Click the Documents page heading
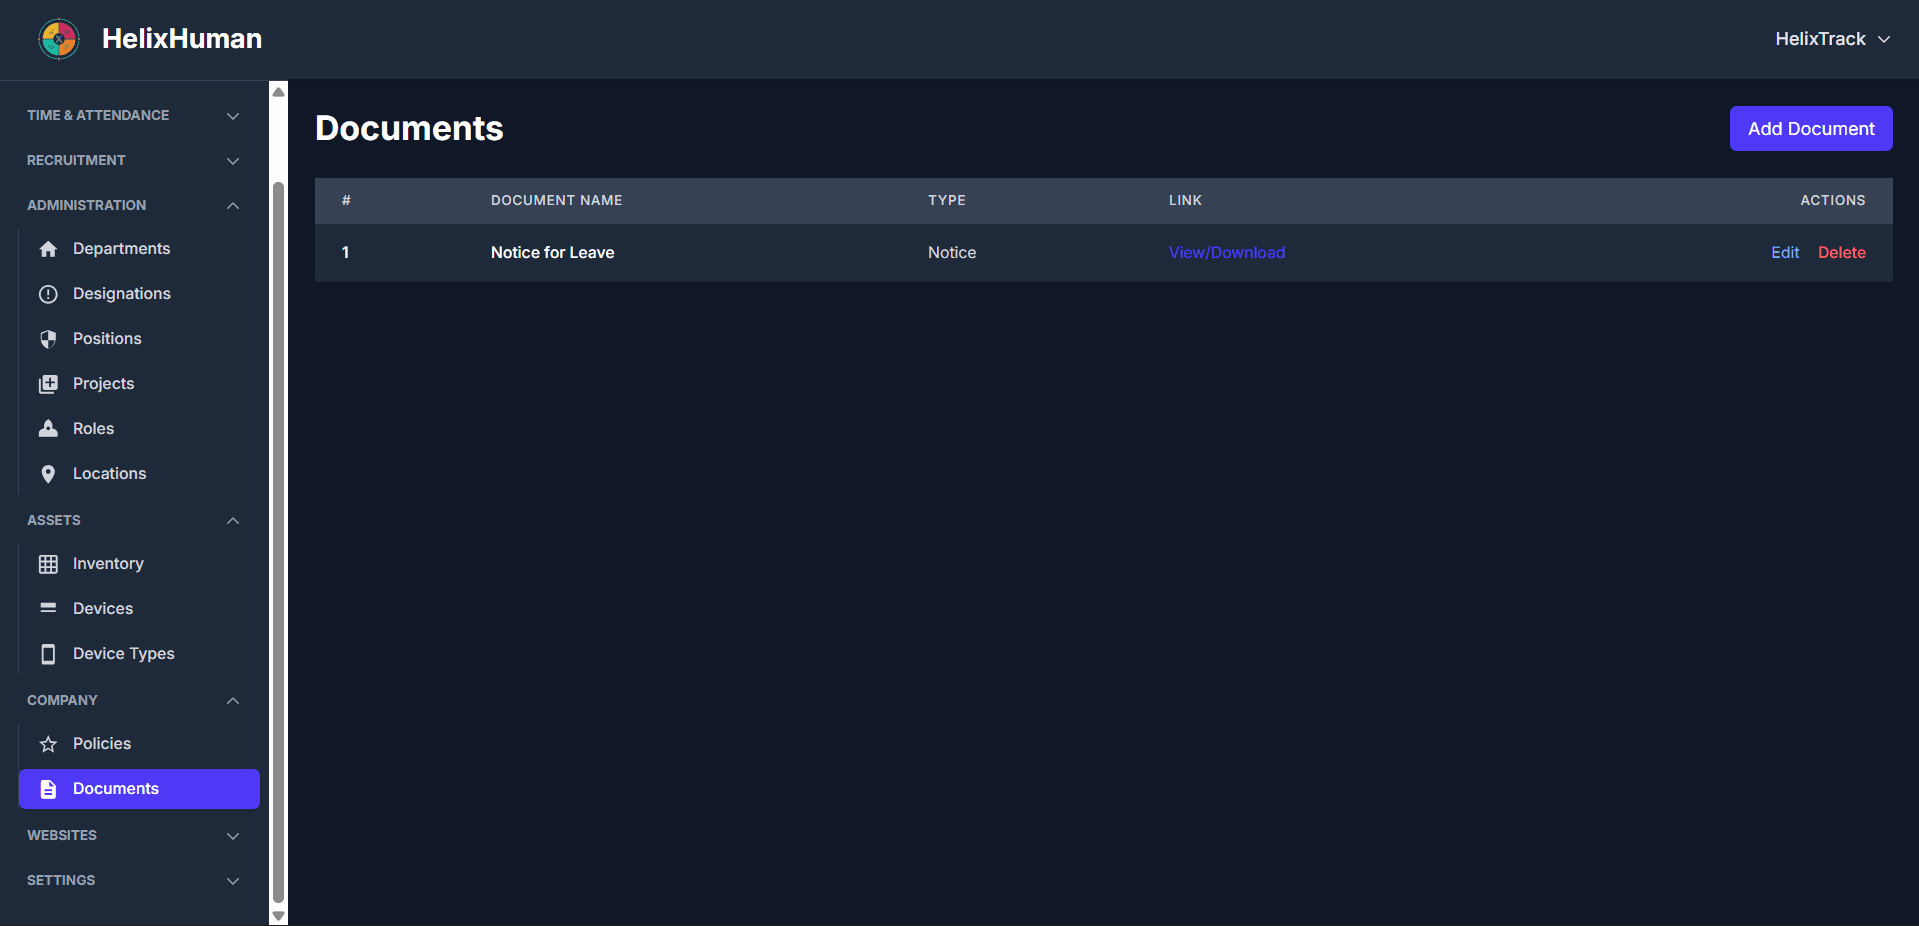The width and height of the screenshot is (1919, 926). click(409, 129)
